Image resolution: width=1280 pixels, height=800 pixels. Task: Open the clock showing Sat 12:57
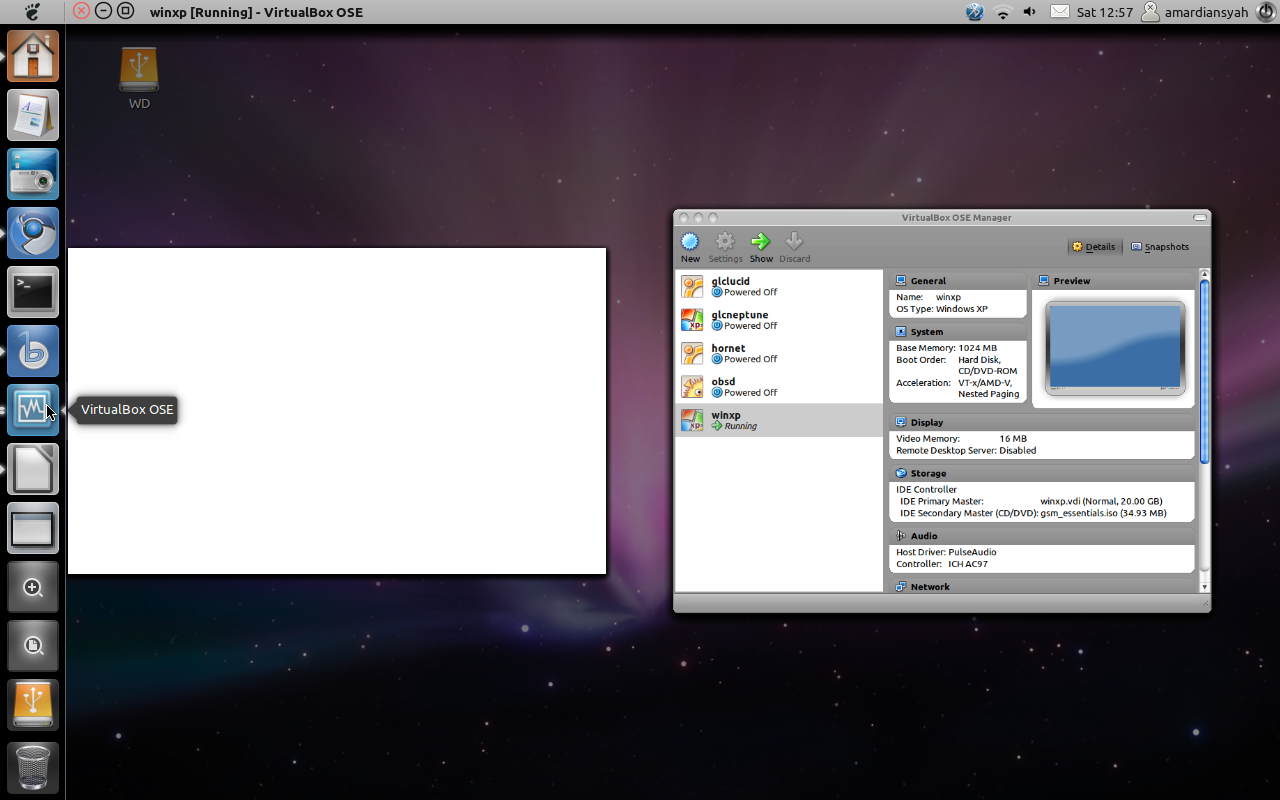click(x=1104, y=12)
